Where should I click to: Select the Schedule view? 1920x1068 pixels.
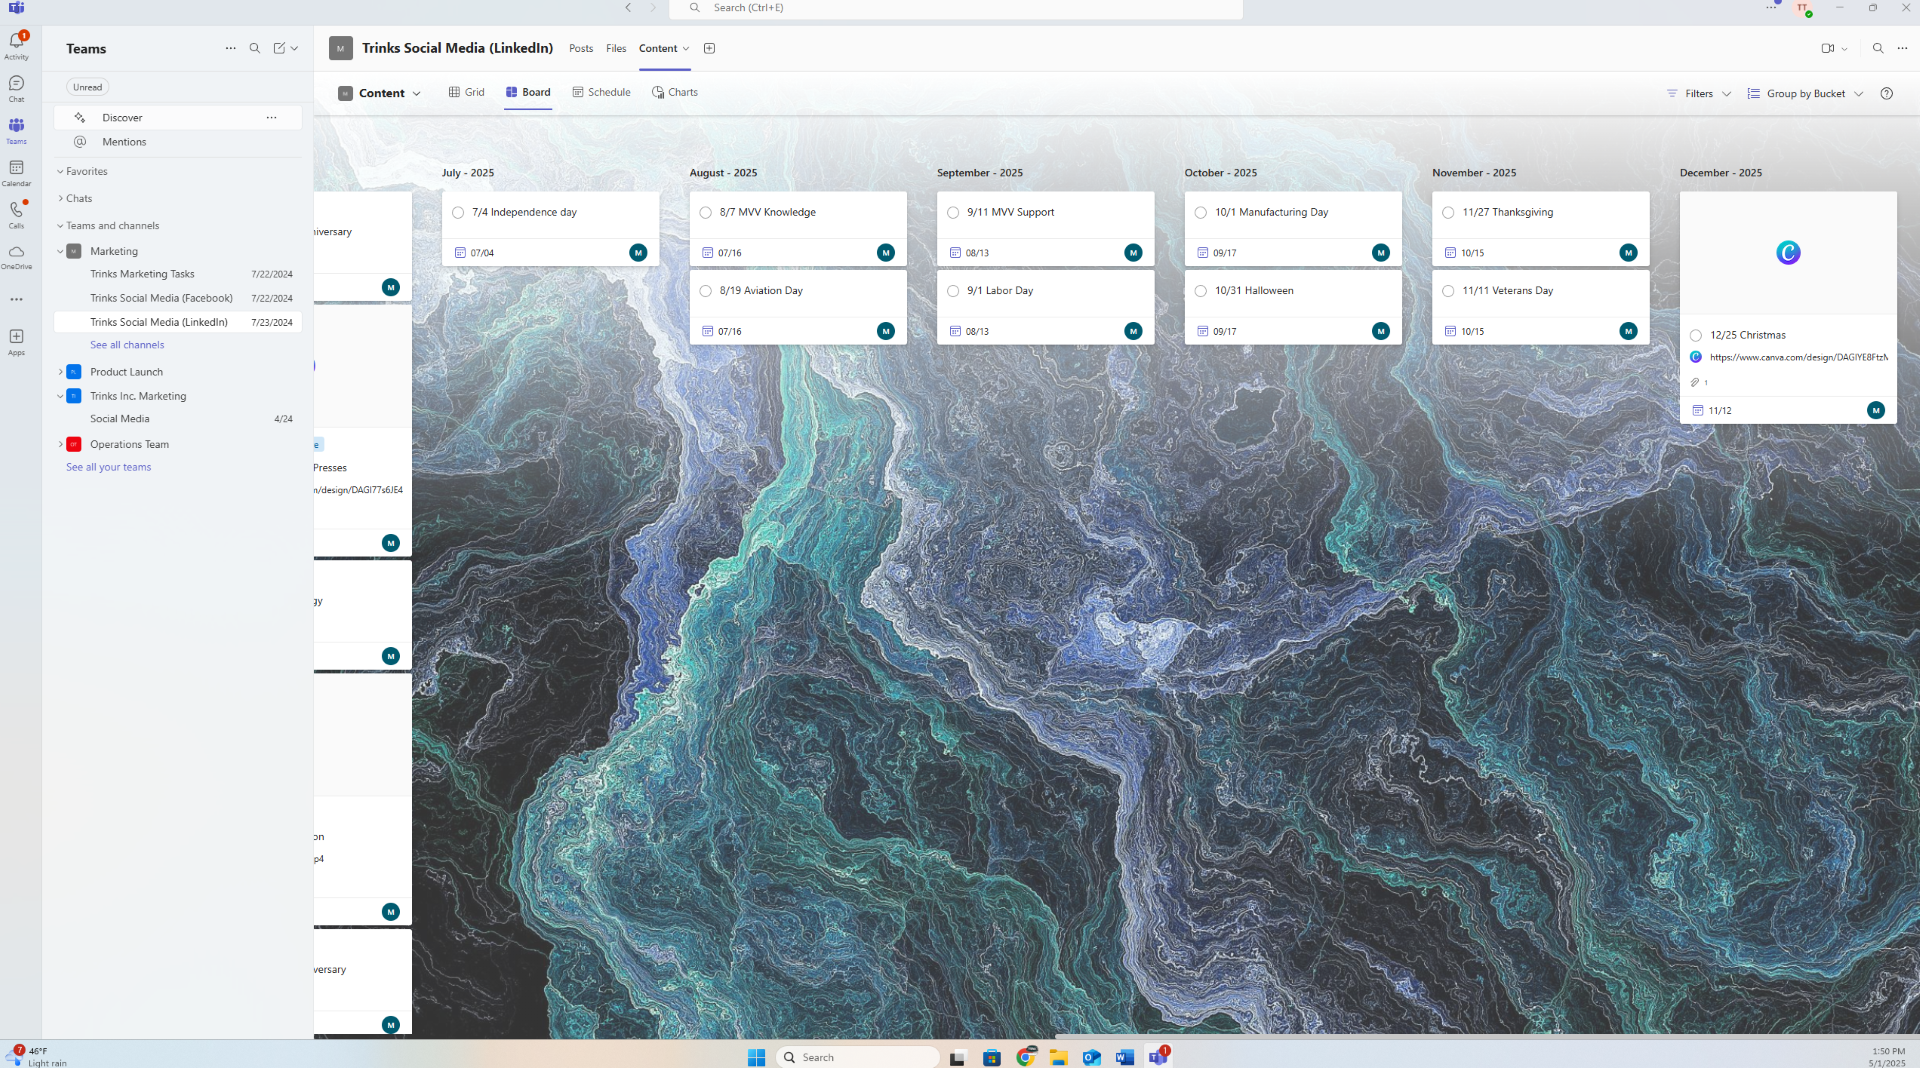(602, 91)
